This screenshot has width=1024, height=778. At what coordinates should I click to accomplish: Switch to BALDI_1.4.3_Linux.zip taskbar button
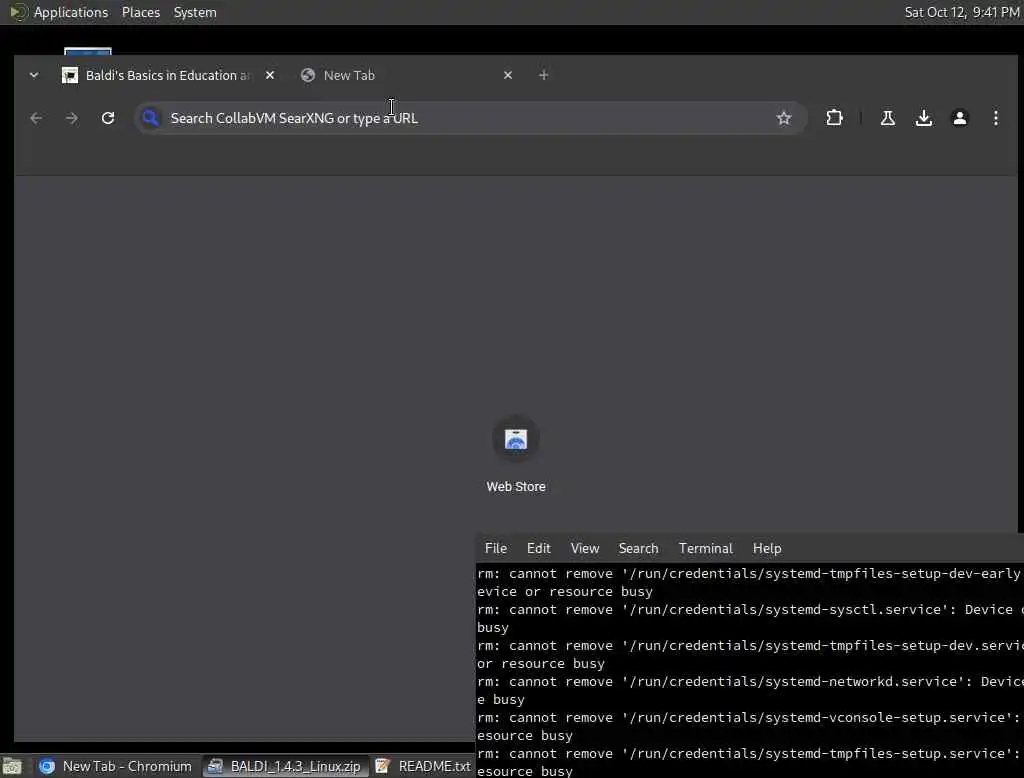click(x=285, y=766)
